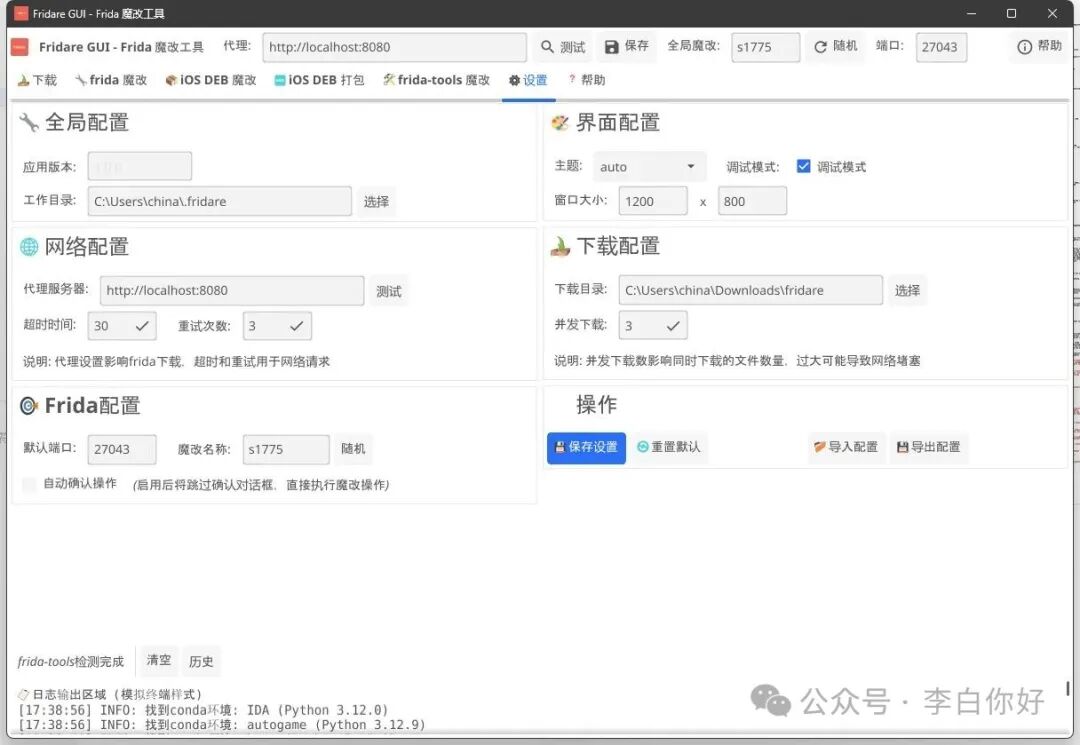Screen dimensions: 1080x745
Task: Click the toolbar 端口 port field
Action: coord(941,47)
